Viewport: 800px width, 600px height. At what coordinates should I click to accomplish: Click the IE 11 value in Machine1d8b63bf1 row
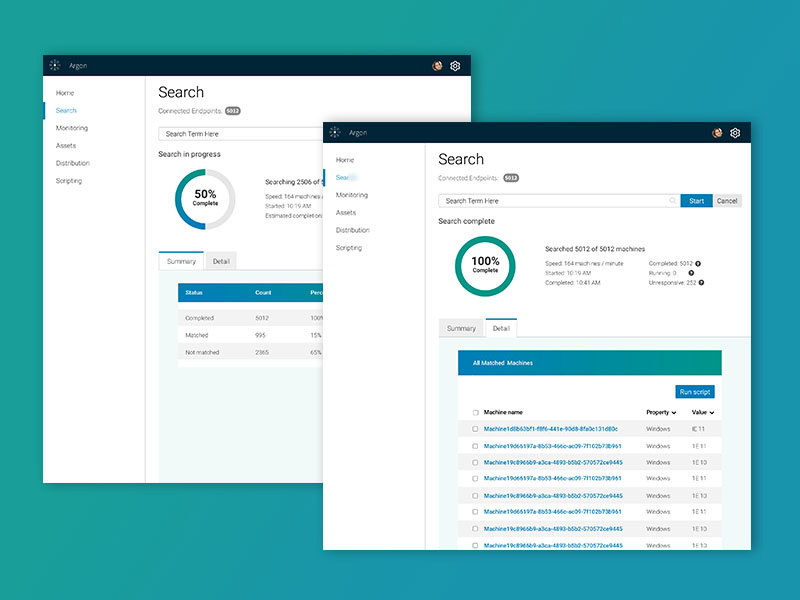pos(698,429)
